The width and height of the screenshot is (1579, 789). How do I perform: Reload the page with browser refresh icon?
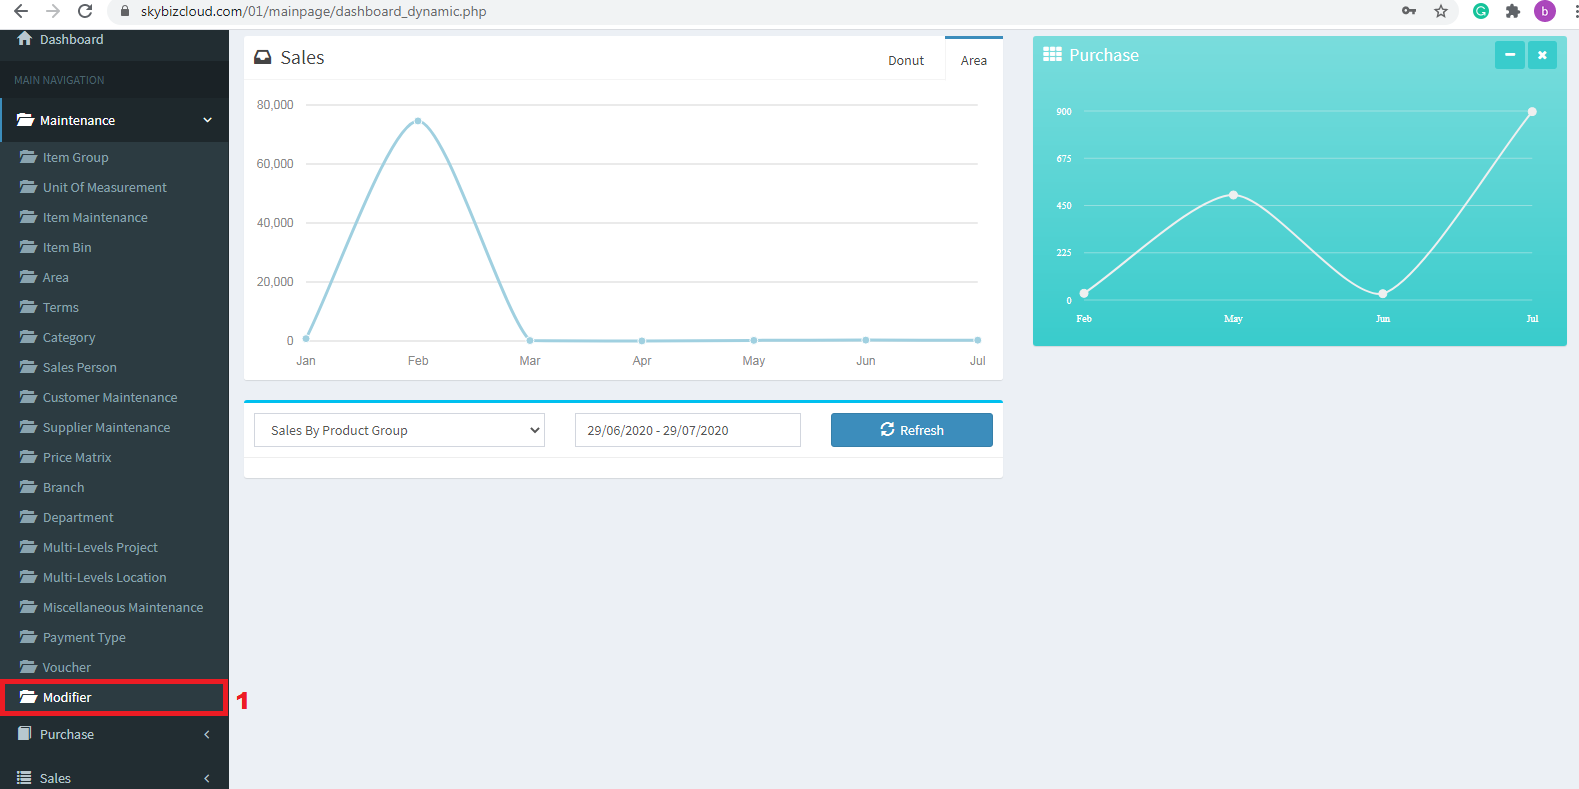86,11
